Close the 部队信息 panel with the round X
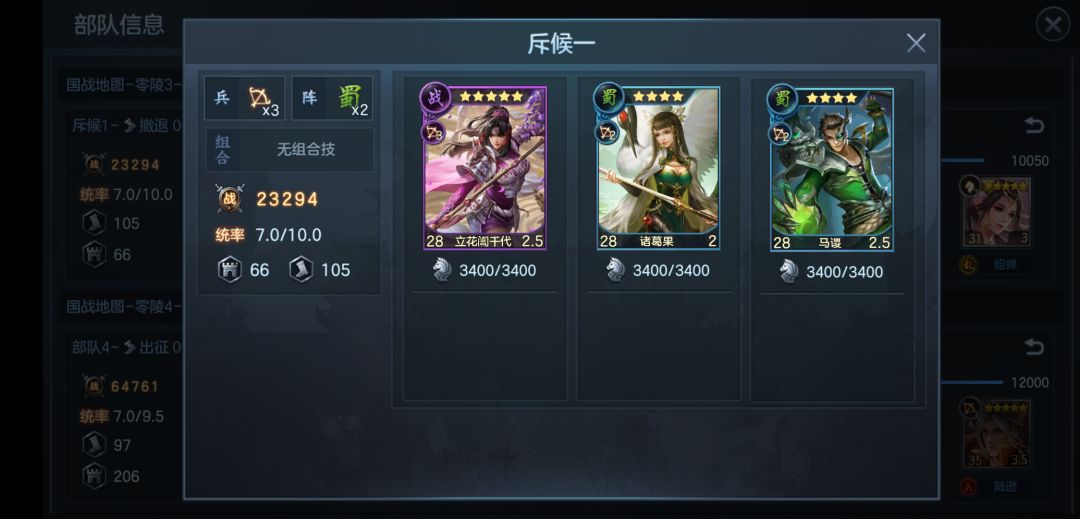Viewport: 1080px width, 519px height. coord(1052,25)
